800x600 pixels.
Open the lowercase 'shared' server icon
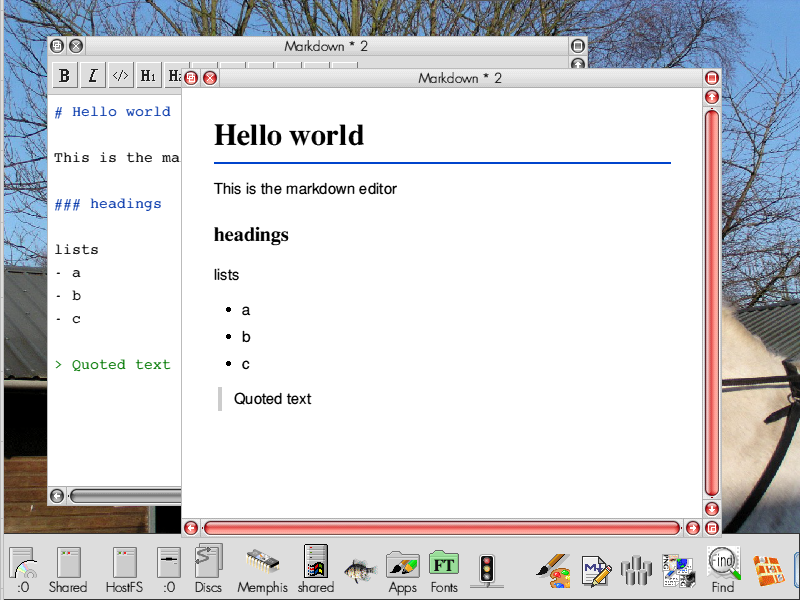click(316, 569)
